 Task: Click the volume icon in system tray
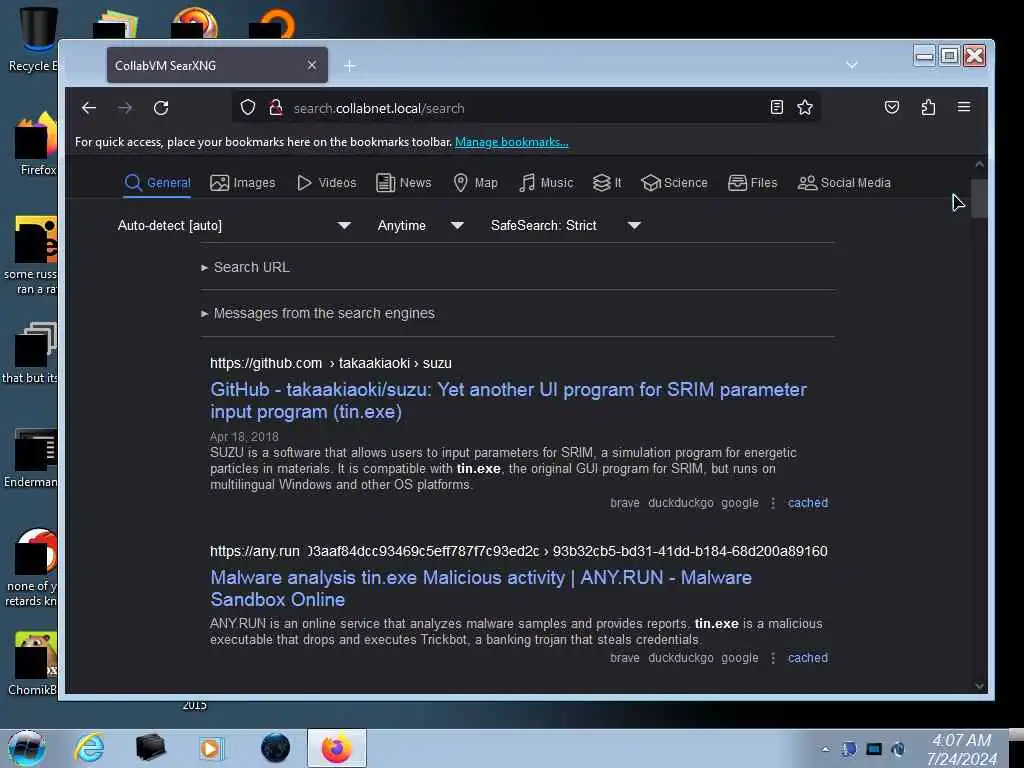(898, 749)
